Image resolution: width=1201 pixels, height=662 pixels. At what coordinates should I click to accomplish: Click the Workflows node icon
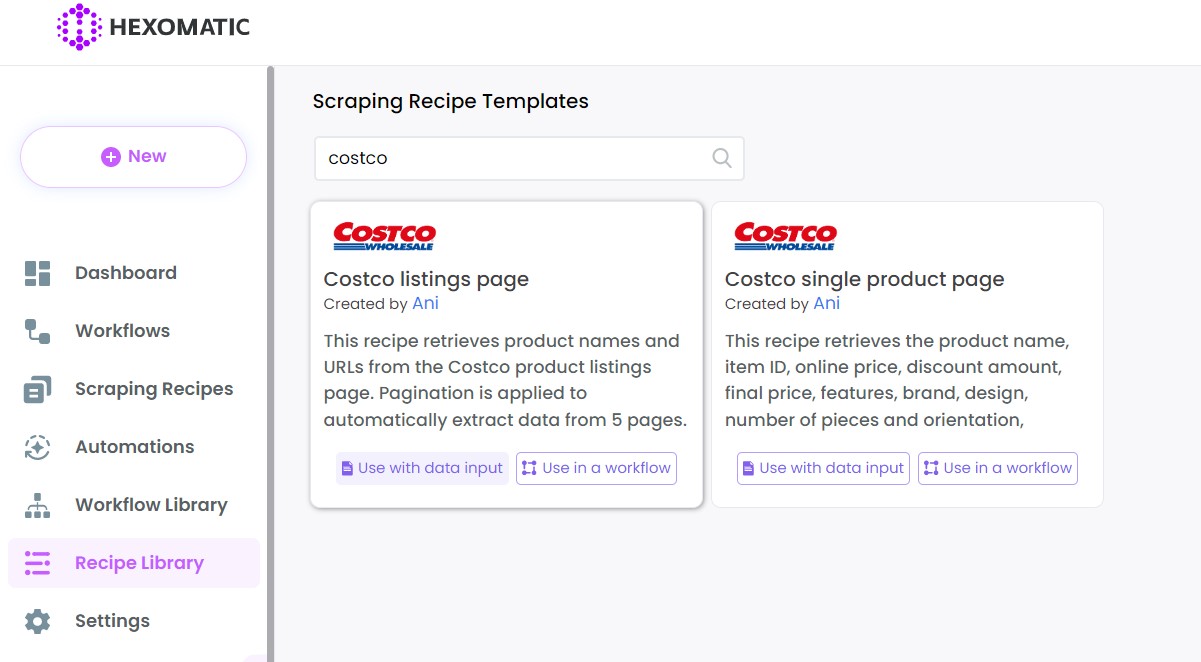pos(37,330)
